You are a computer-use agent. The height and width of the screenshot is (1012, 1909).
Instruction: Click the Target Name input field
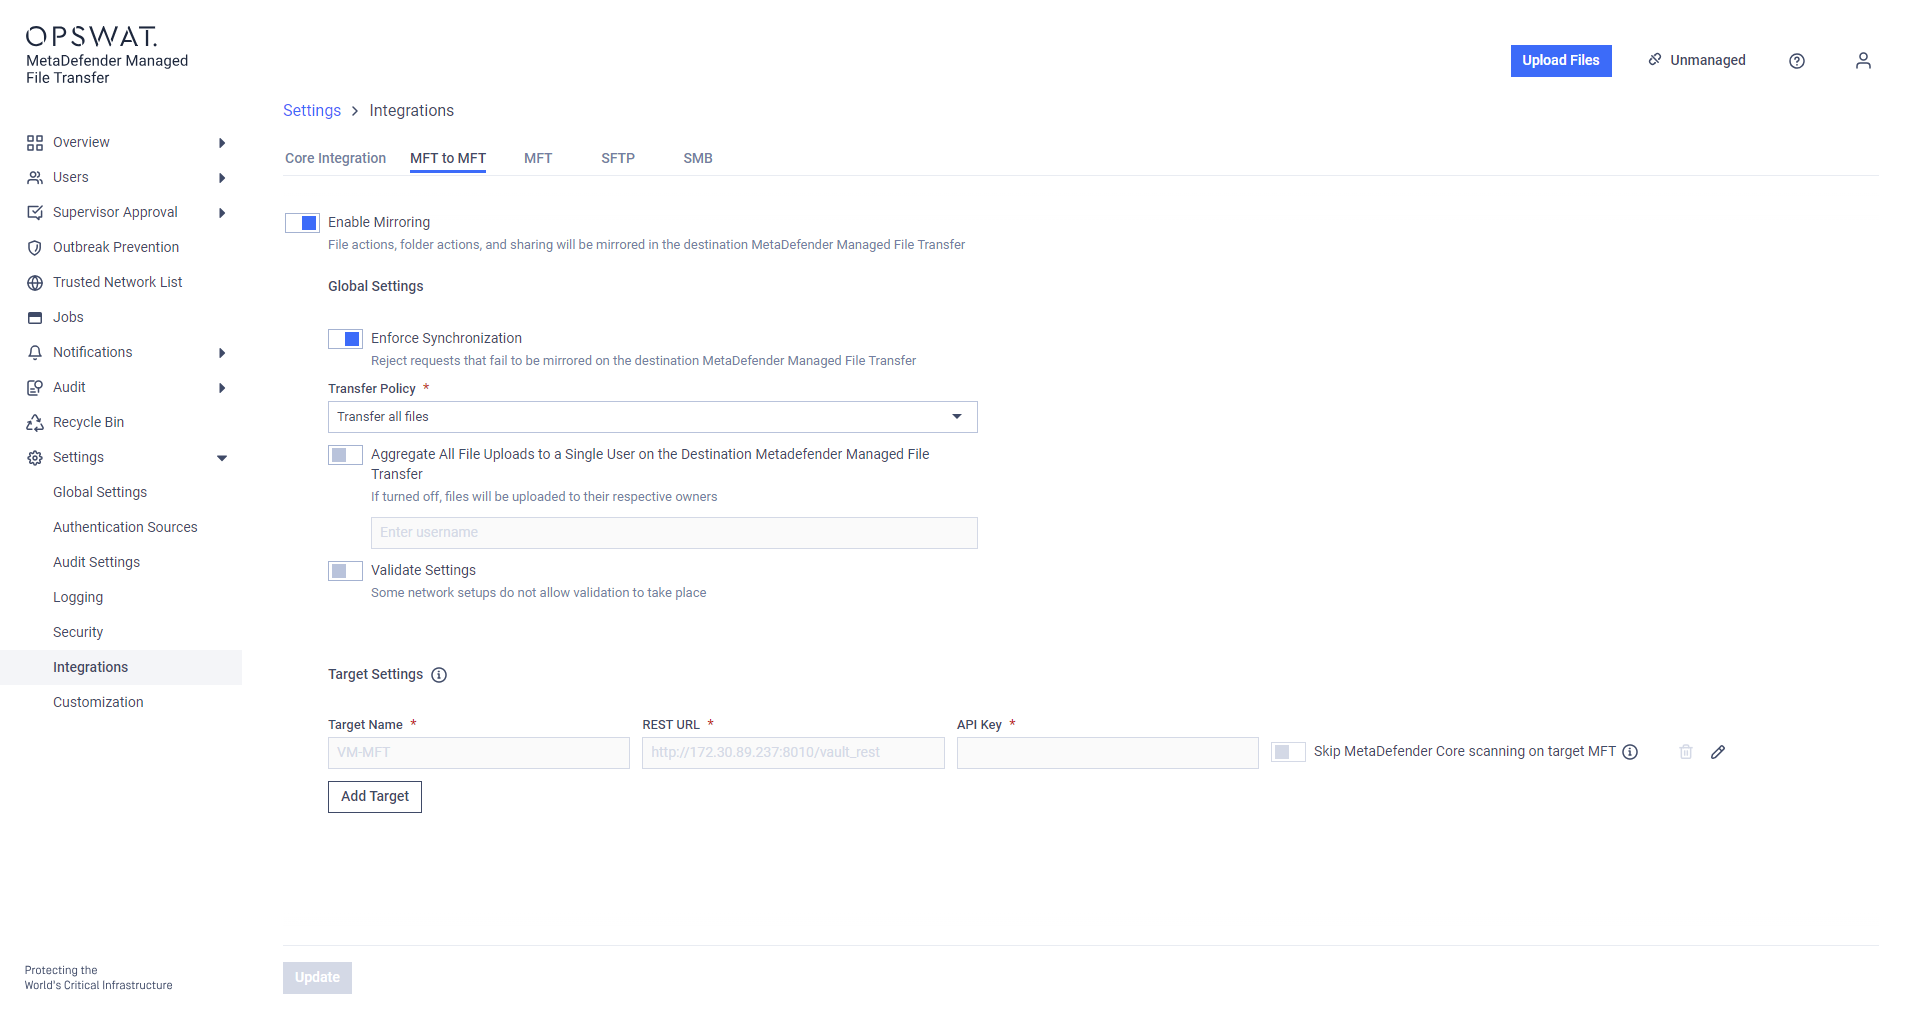pos(479,753)
